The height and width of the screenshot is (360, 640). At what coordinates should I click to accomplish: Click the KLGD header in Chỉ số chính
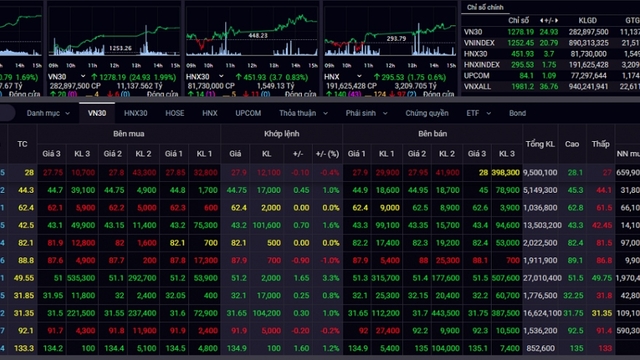pyautogui.click(x=587, y=20)
